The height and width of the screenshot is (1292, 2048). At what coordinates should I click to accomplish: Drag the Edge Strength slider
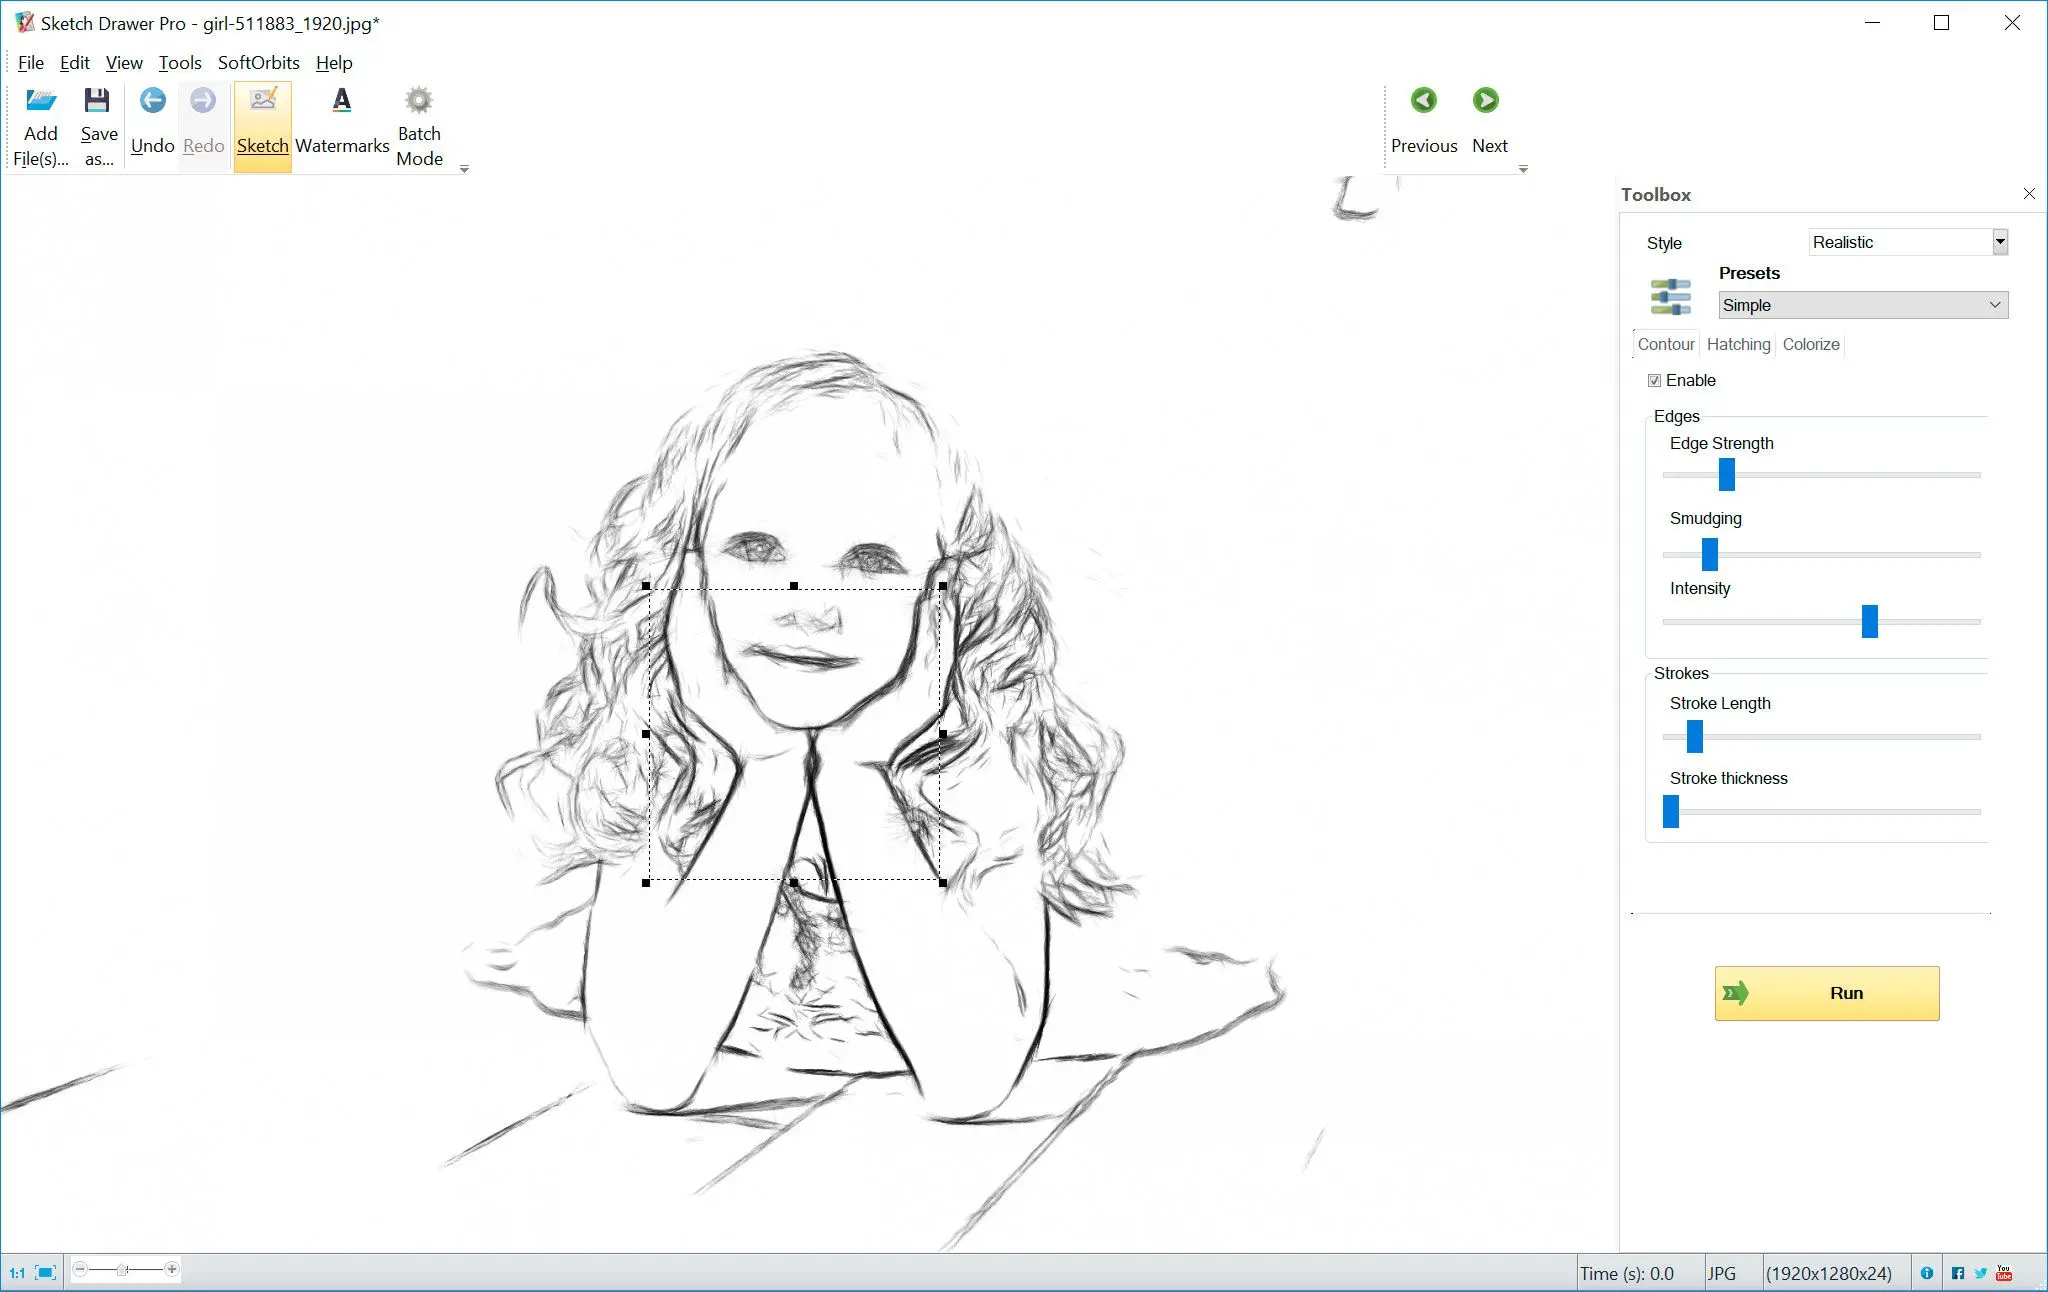(1727, 473)
